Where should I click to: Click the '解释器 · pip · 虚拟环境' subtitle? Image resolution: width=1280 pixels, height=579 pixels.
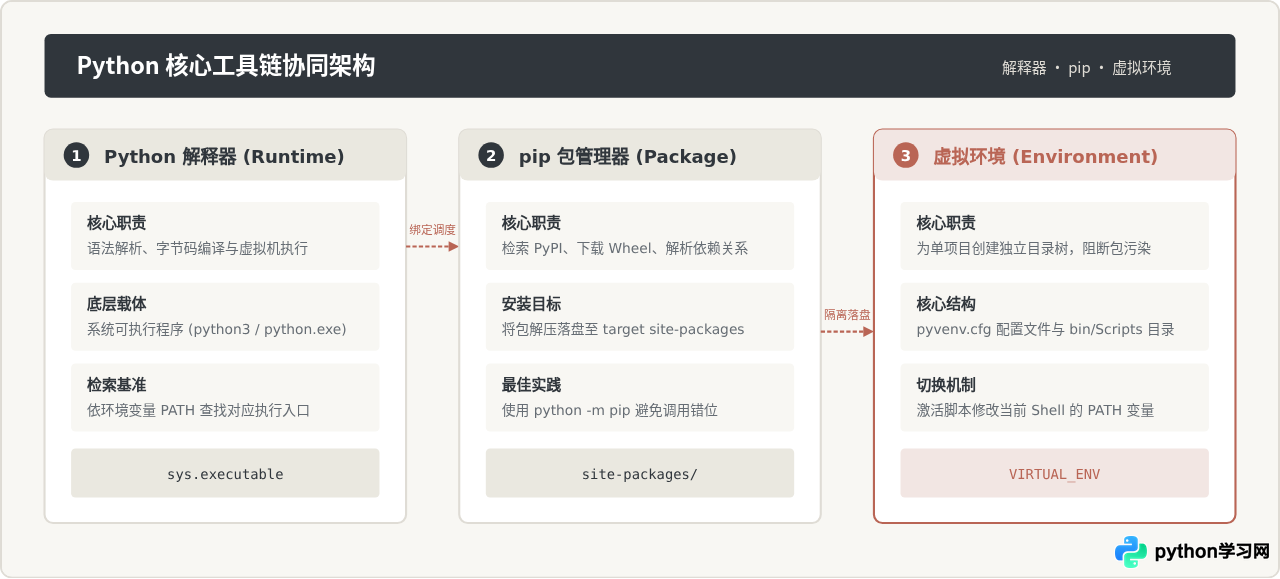[x=1086, y=68]
